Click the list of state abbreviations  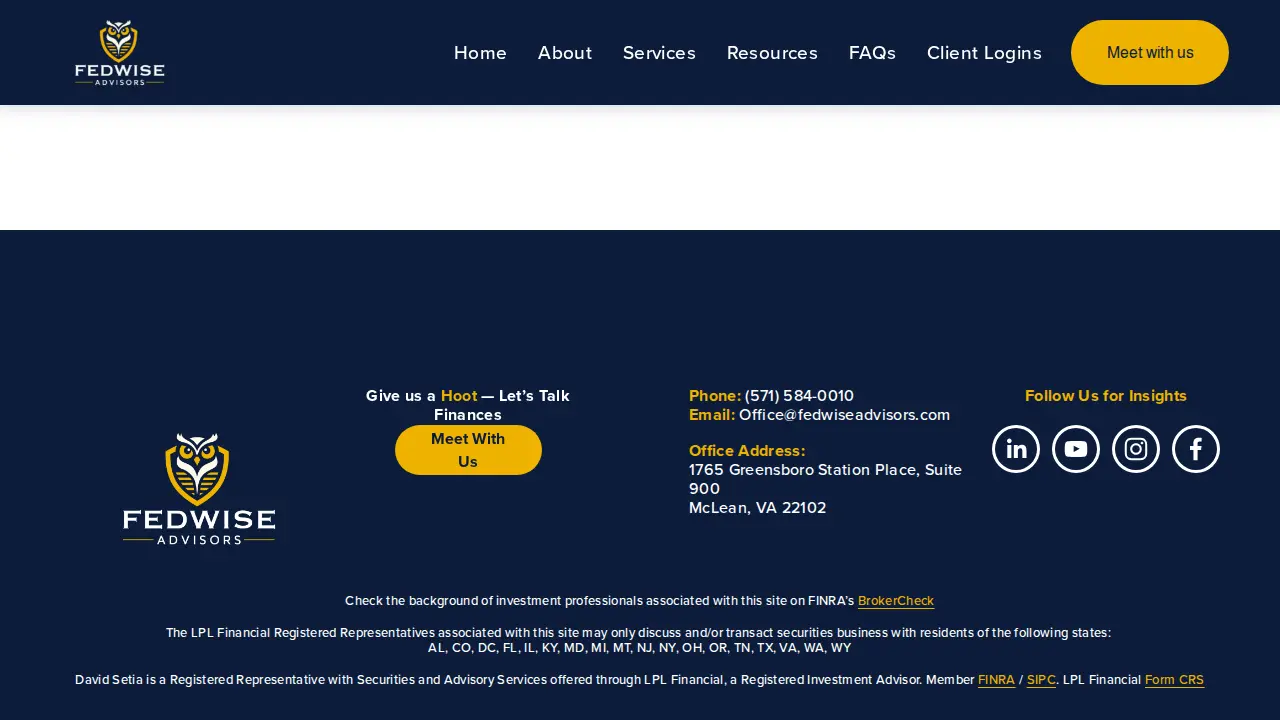[640, 648]
